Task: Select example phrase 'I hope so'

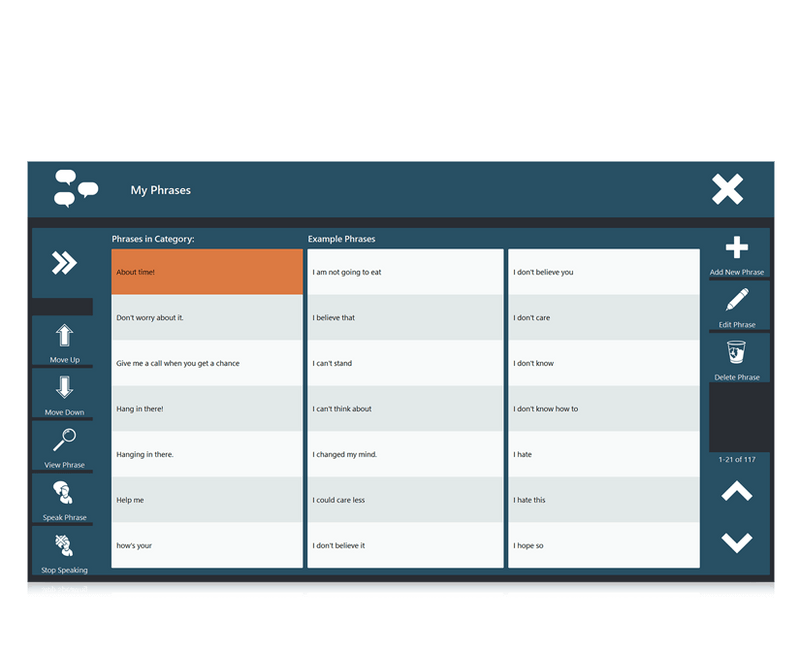Action: (603, 546)
